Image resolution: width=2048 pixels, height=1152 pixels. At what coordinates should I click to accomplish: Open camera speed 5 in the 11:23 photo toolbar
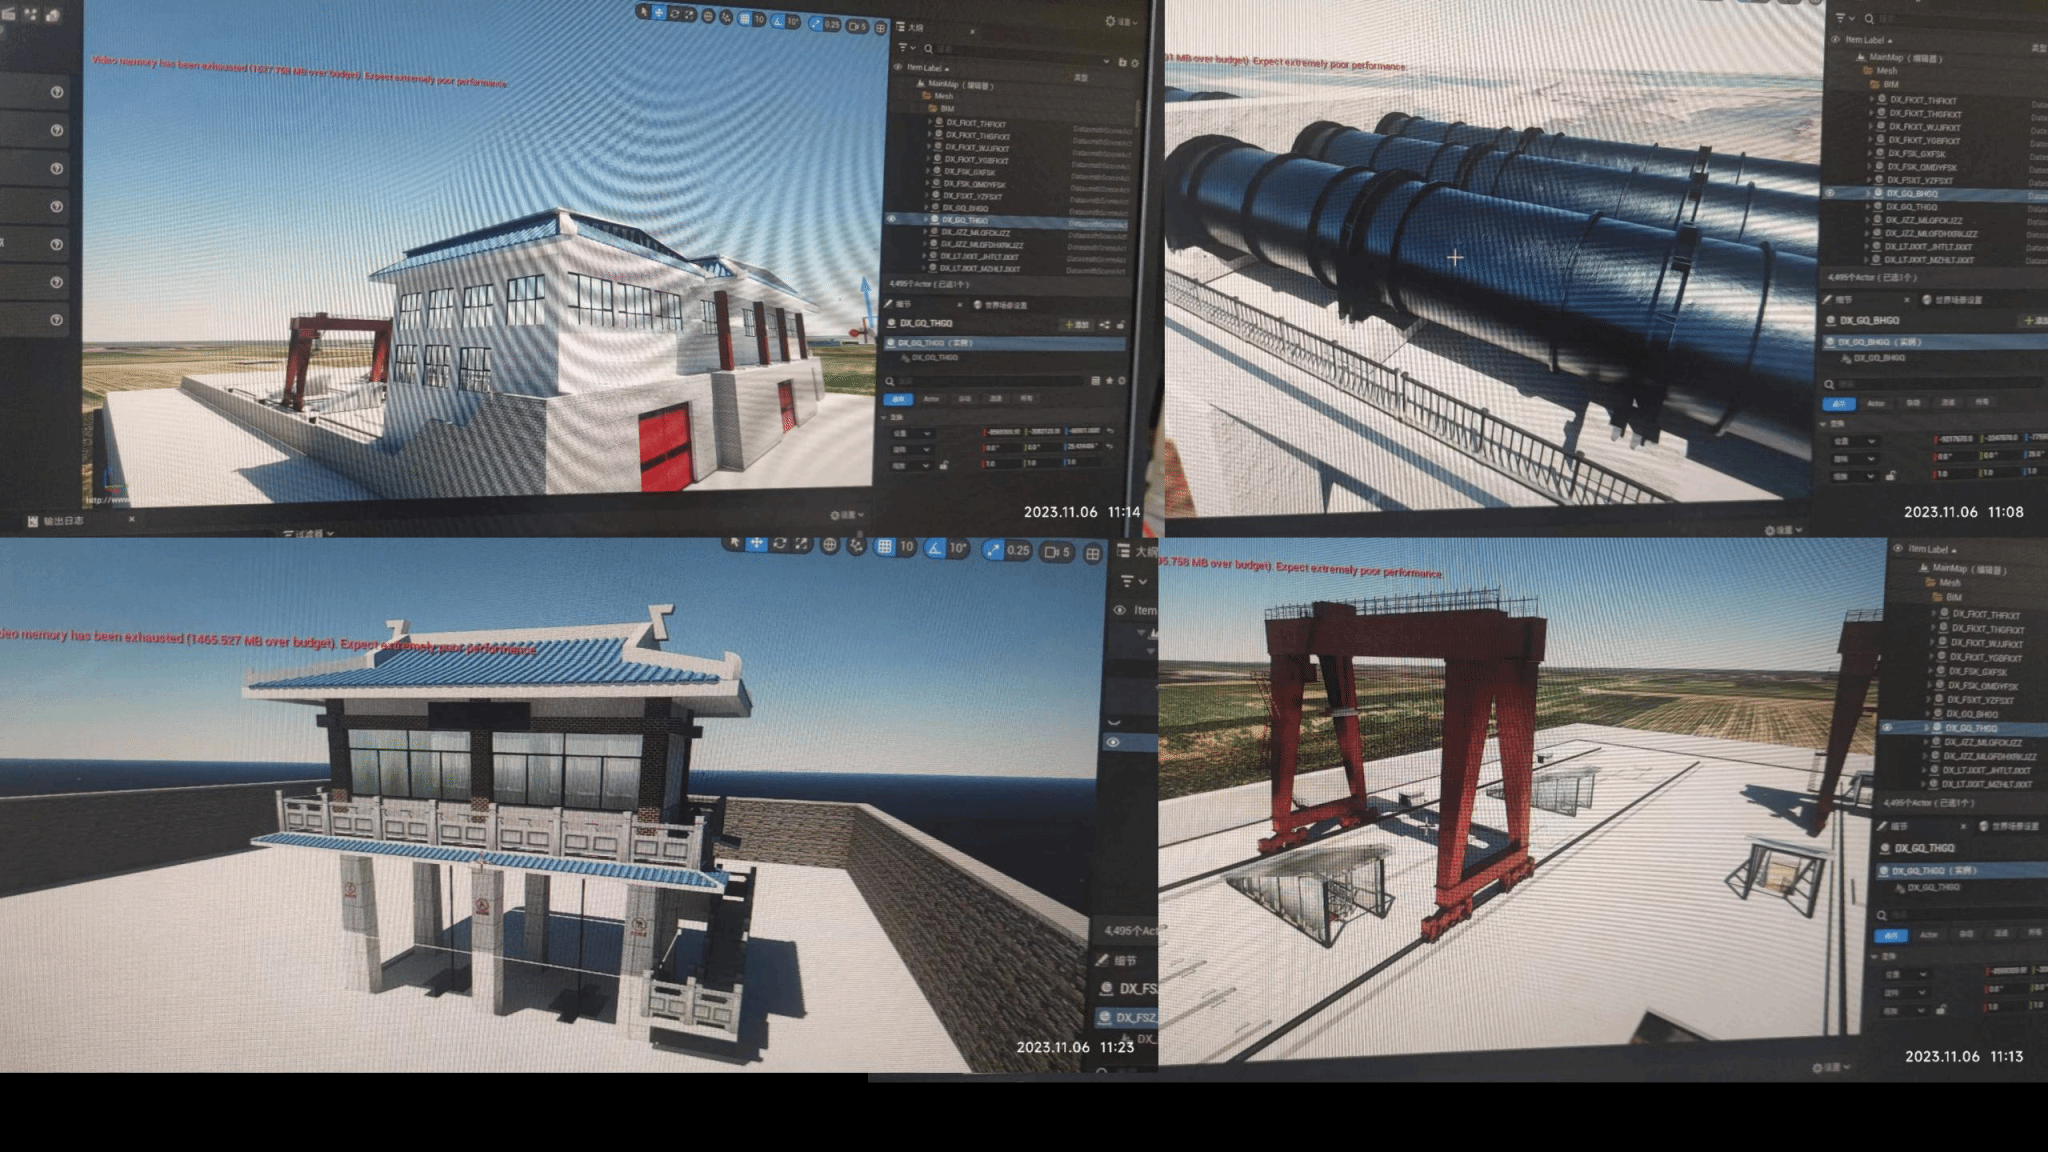click(x=1057, y=552)
